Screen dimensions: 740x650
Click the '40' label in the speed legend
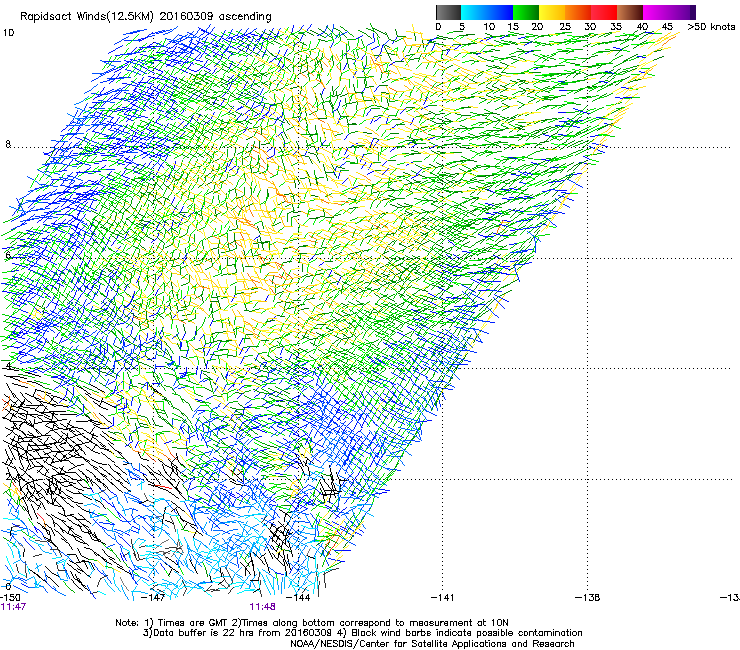click(642, 27)
